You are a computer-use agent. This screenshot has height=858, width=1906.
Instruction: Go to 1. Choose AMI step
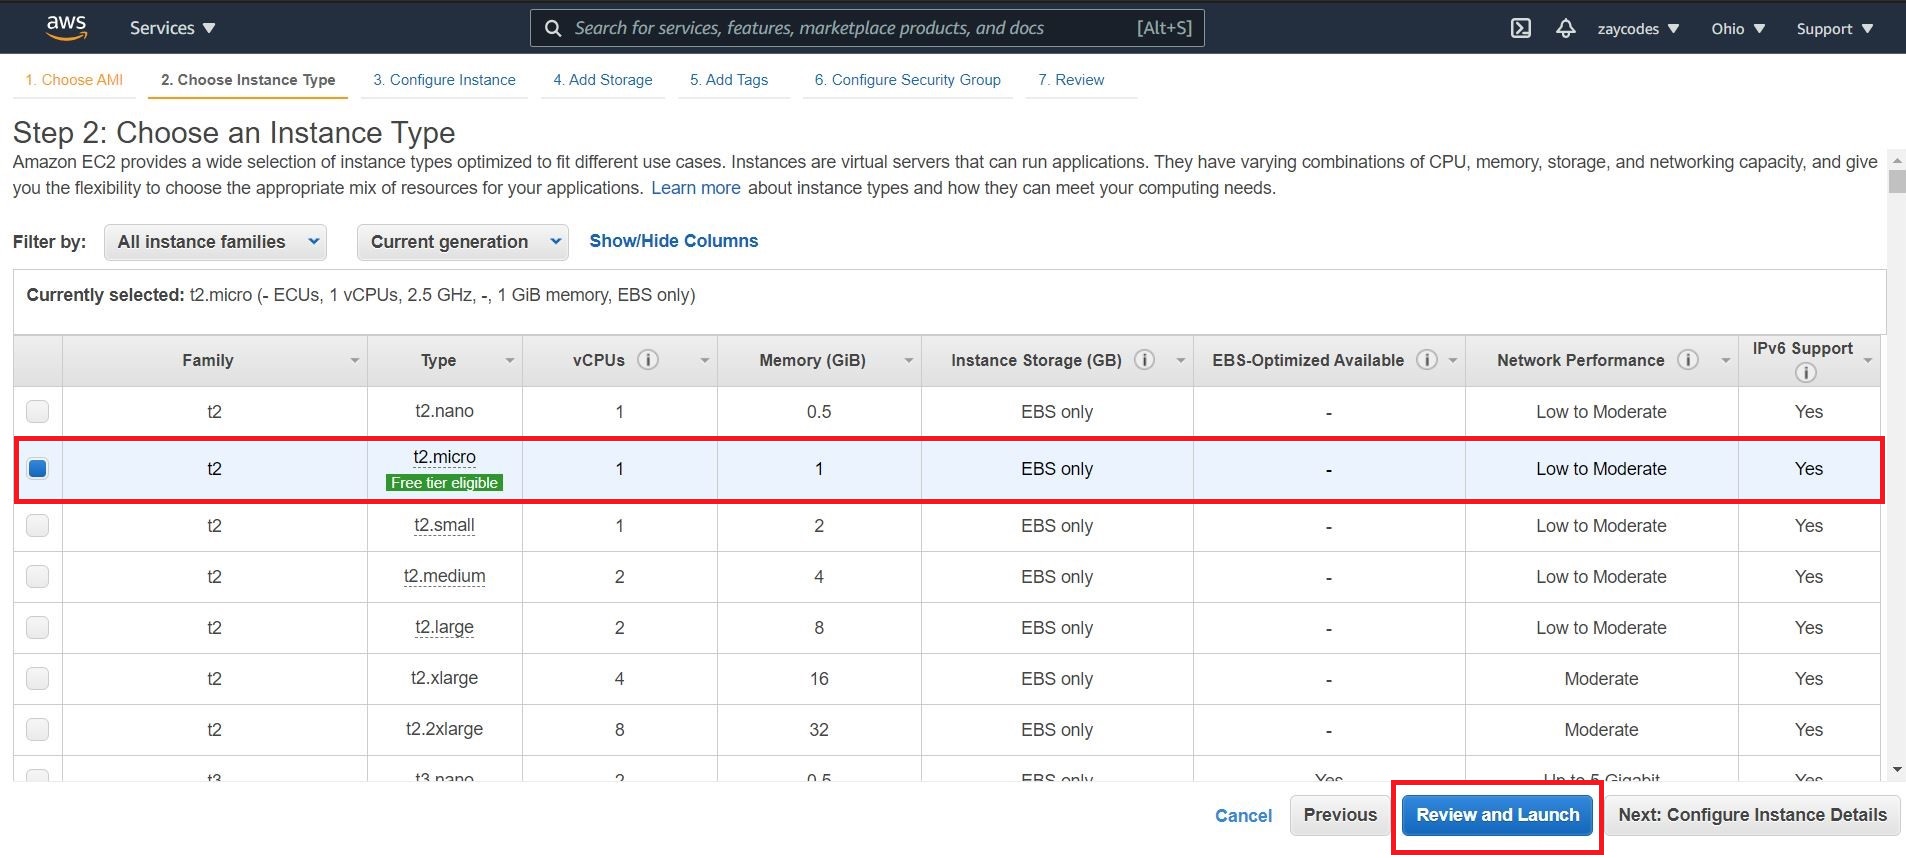pos(74,80)
